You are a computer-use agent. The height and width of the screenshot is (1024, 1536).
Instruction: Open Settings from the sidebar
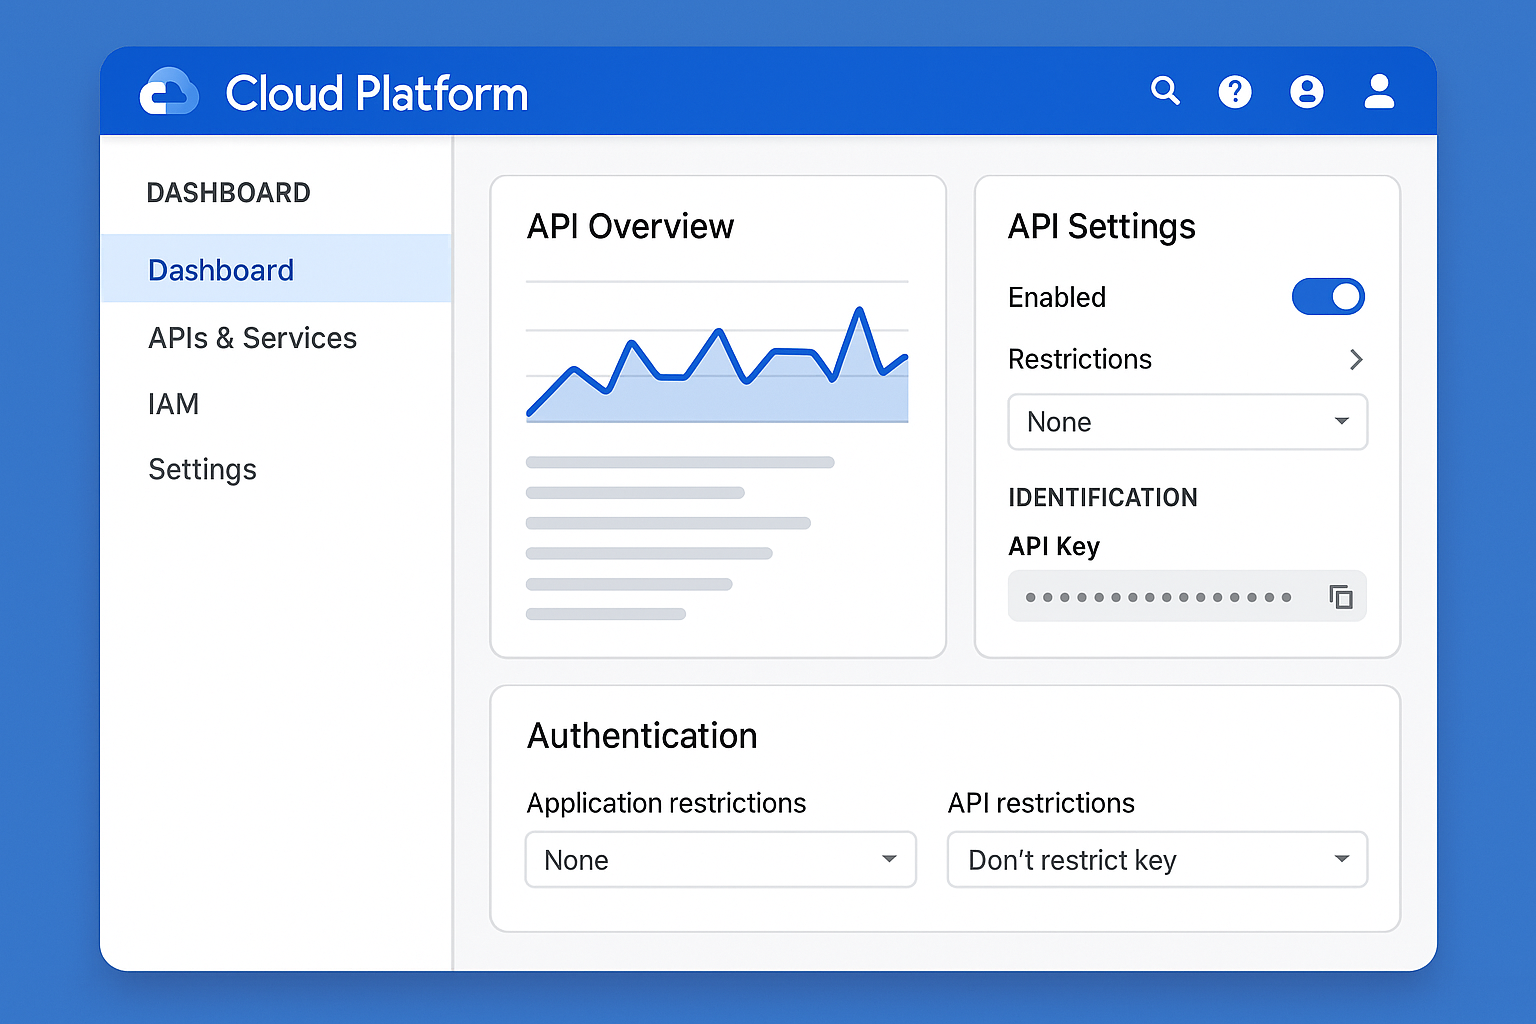[x=202, y=469]
